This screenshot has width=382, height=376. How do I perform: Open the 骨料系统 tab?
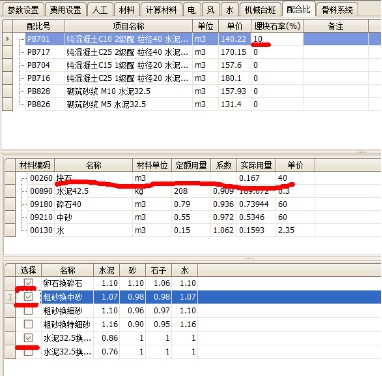point(337,10)
